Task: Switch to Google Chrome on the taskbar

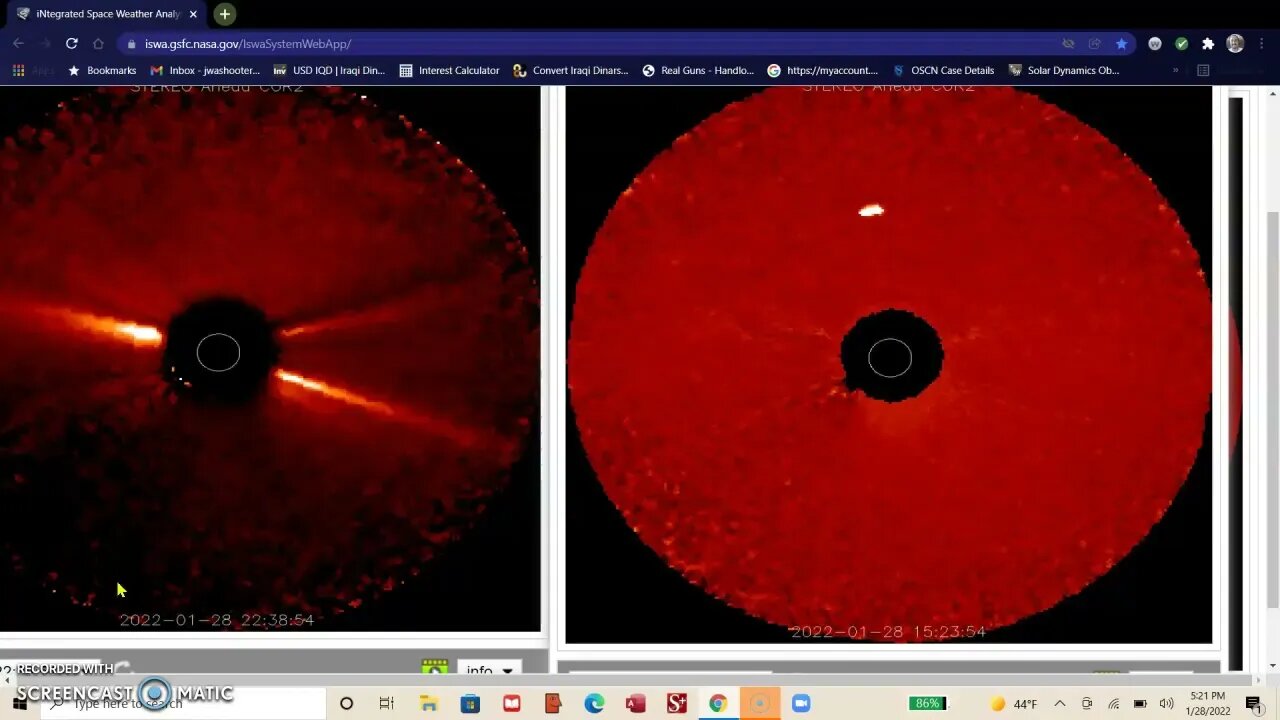Action: click(x=717, y=704)
